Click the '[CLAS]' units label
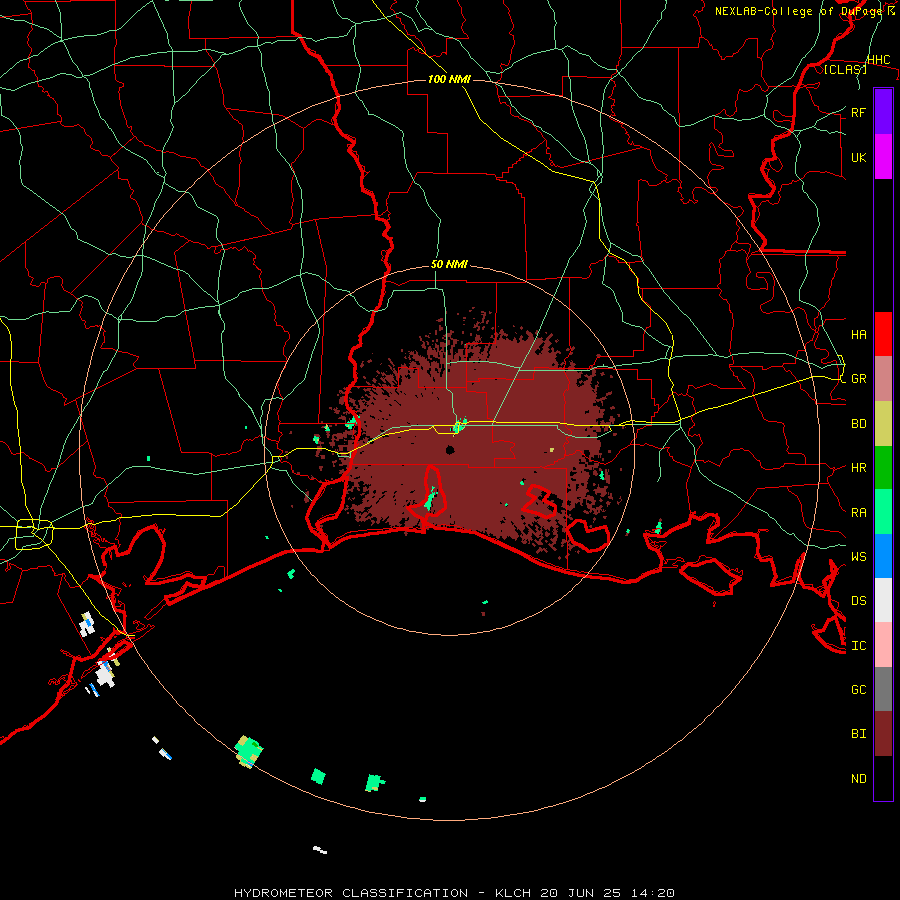 (845, 69)
